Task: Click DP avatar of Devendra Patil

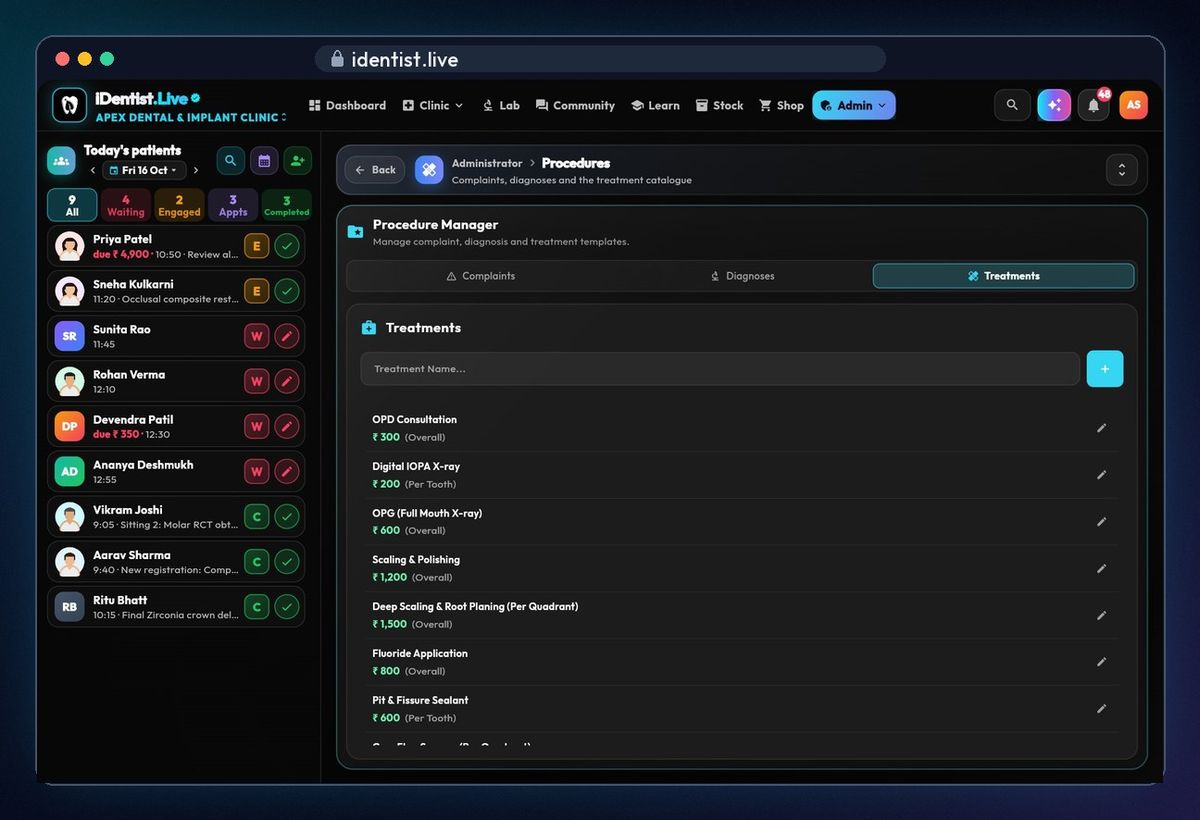Action: (69, 426)
